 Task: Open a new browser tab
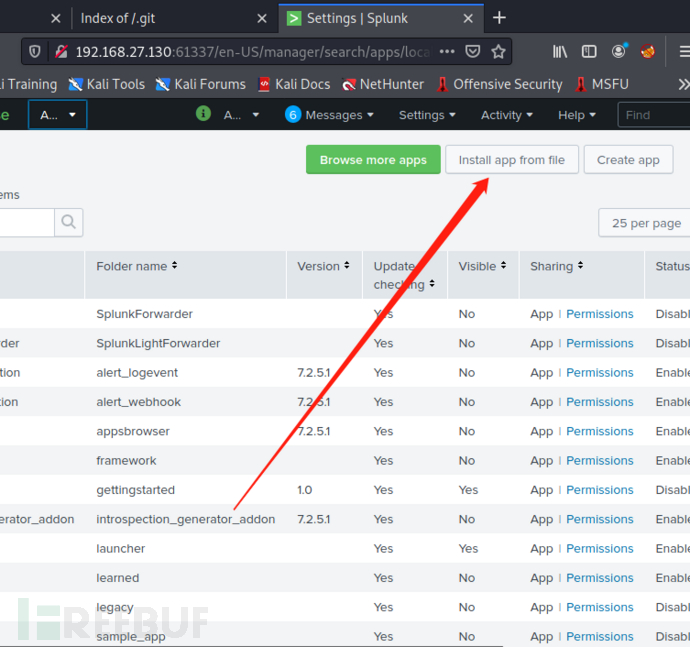click(x=499, y=18)
